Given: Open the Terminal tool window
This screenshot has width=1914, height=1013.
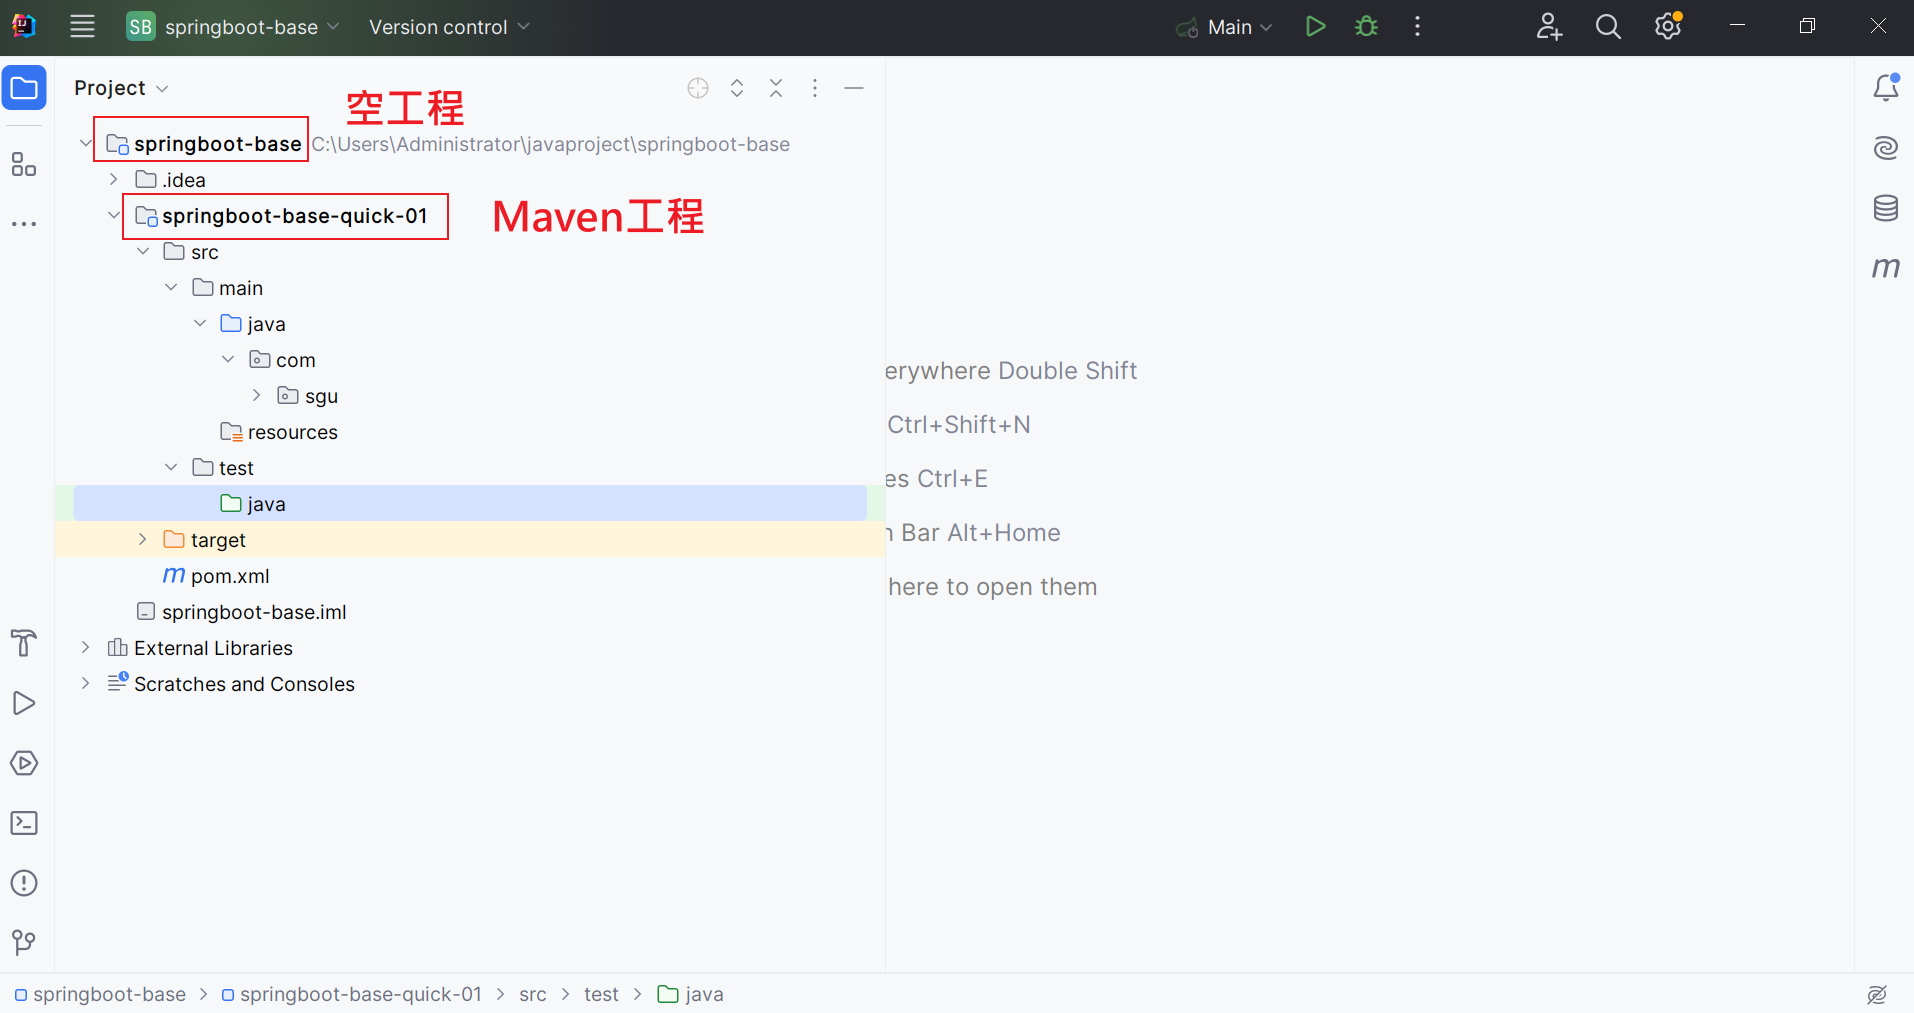Looking at the screenshot, I should point(24,823).
